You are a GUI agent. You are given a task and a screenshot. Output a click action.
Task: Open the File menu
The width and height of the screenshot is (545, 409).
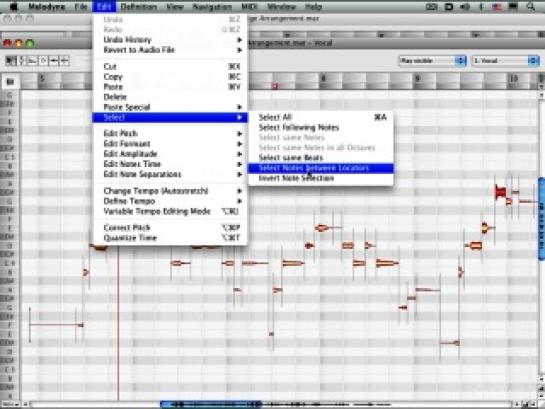[x=81, y=7]
